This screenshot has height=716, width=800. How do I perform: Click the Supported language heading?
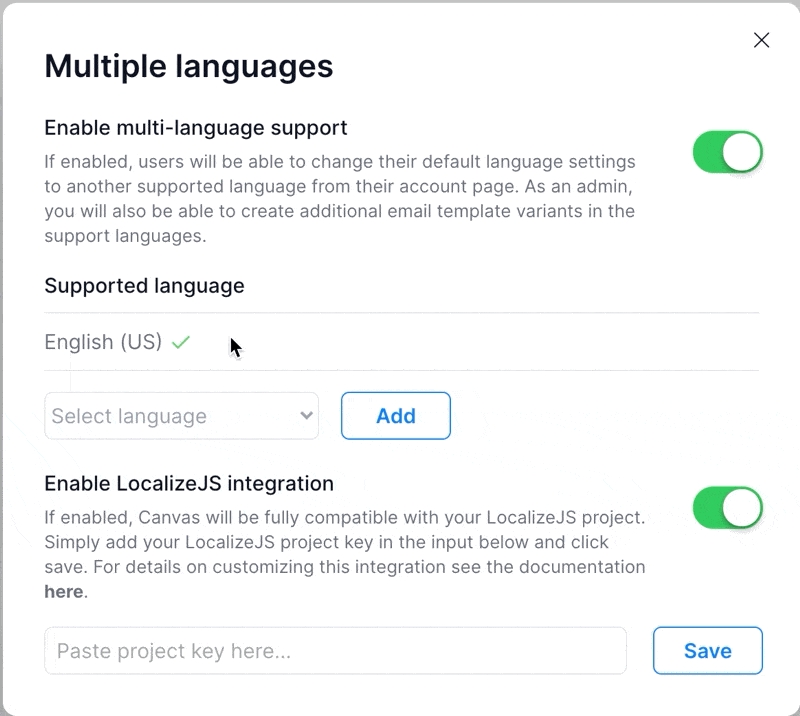tap(144, 286)
